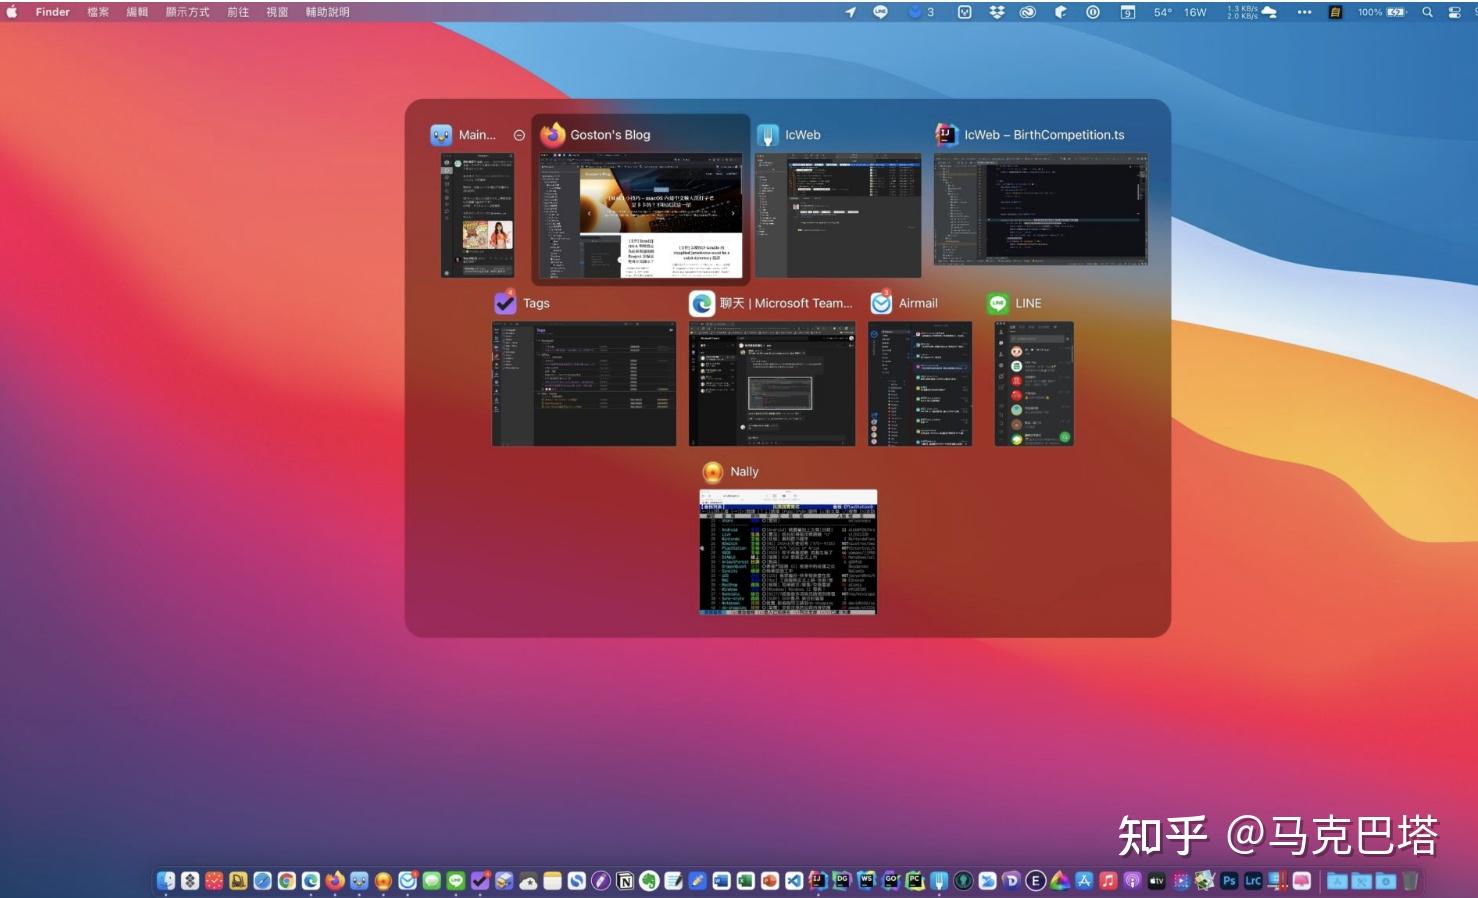Click the Nally icon beside the Nally title
The height and width of the screenshot is (898, 1478).
click(x=713, y=471)
